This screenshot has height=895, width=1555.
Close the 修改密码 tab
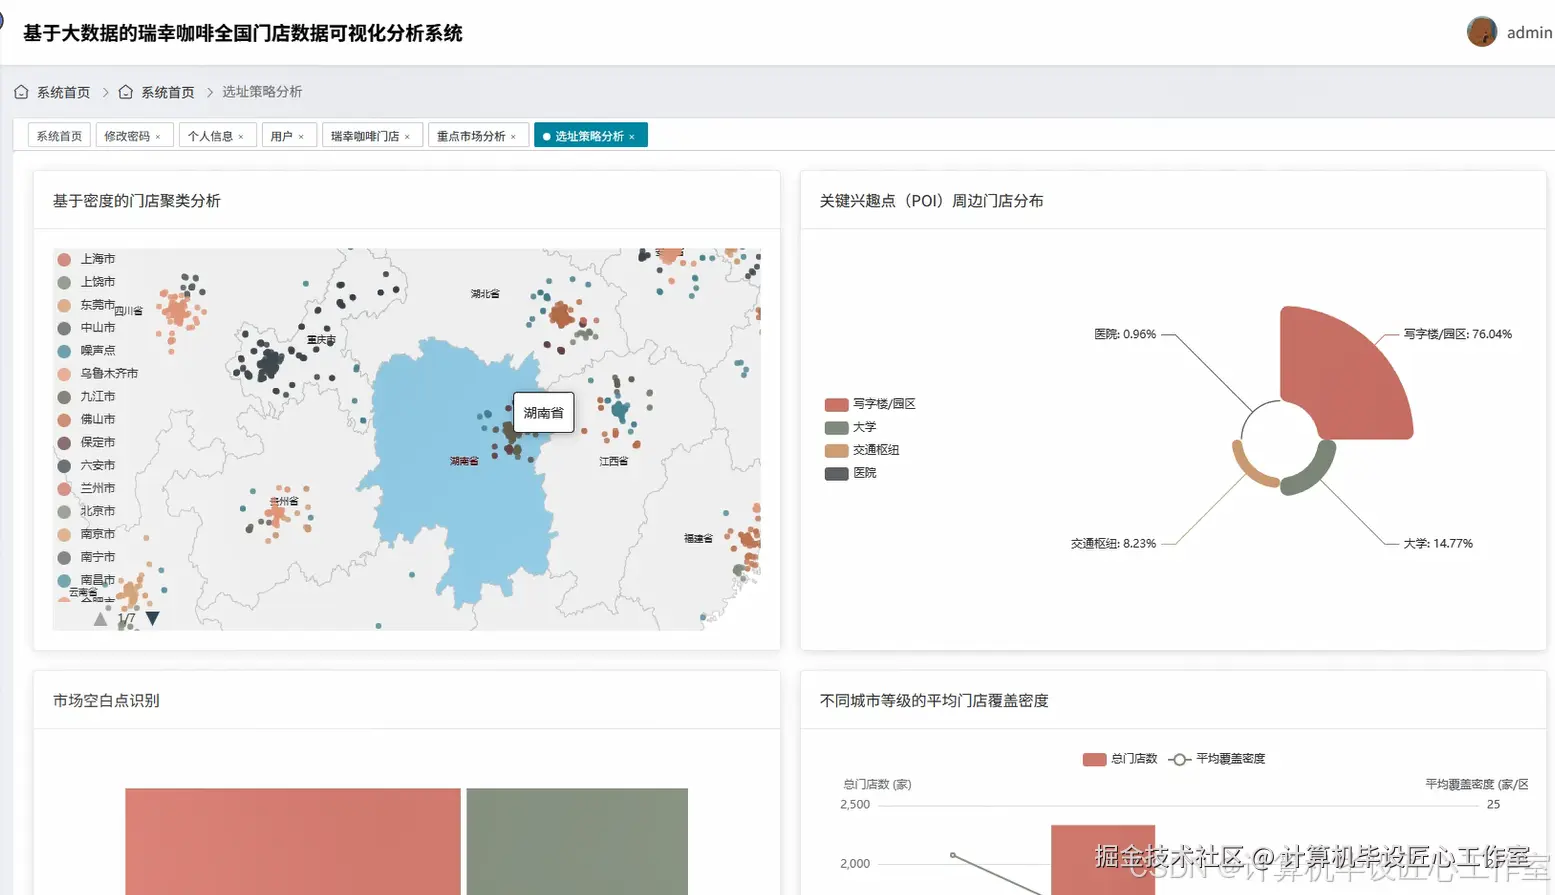click(158, 137)
